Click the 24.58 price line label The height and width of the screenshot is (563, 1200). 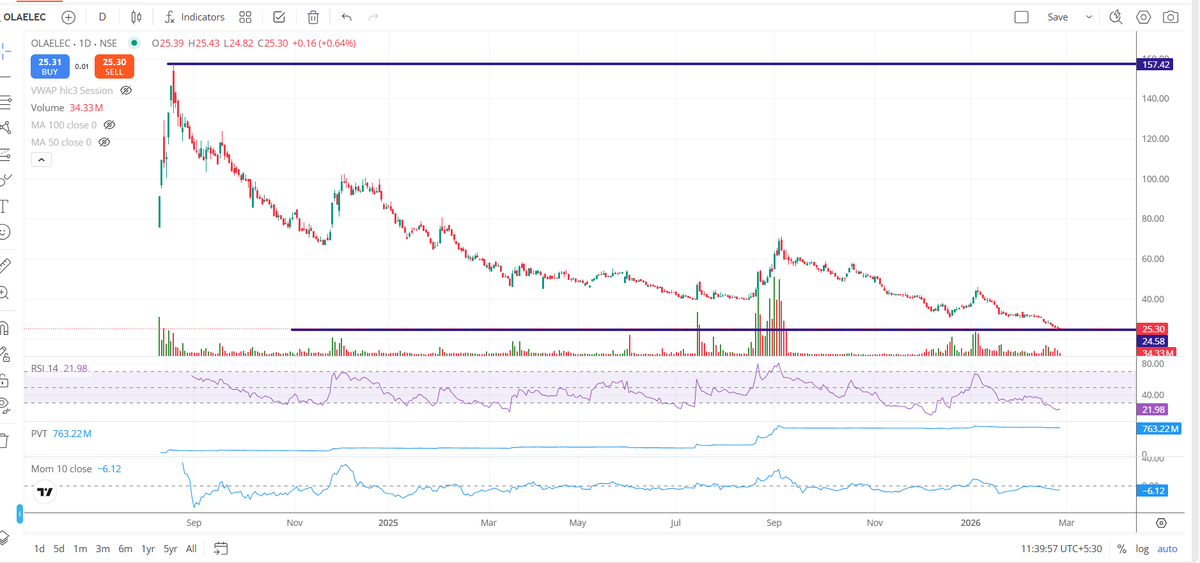pyautogui.click(x=1155, y=341)
